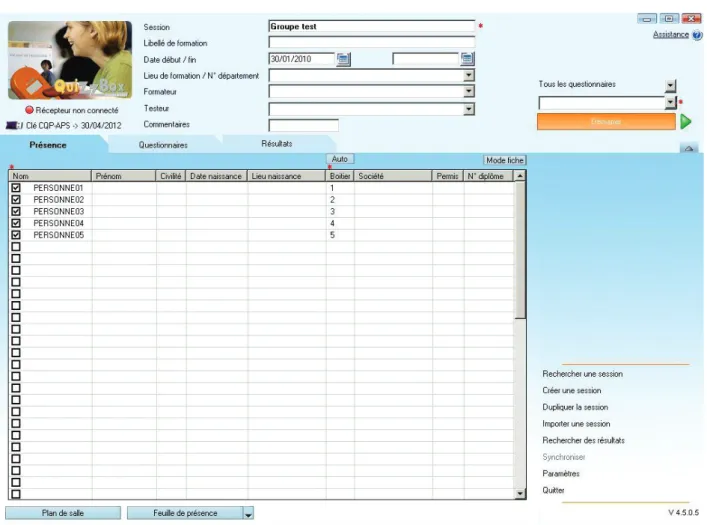Open the end date calendar picker
This screenshot has width=707, height=525.
[467, 59]
